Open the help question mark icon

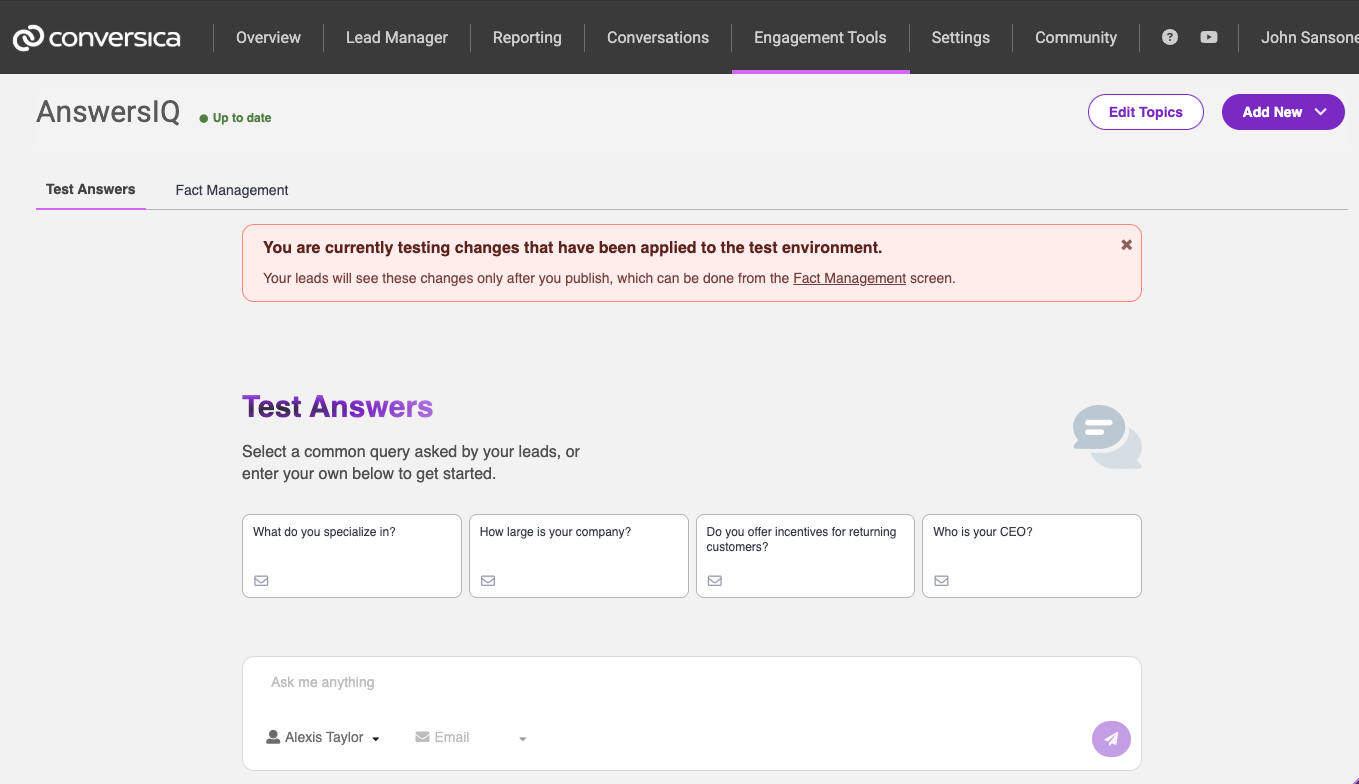(x=1170, y=37)
